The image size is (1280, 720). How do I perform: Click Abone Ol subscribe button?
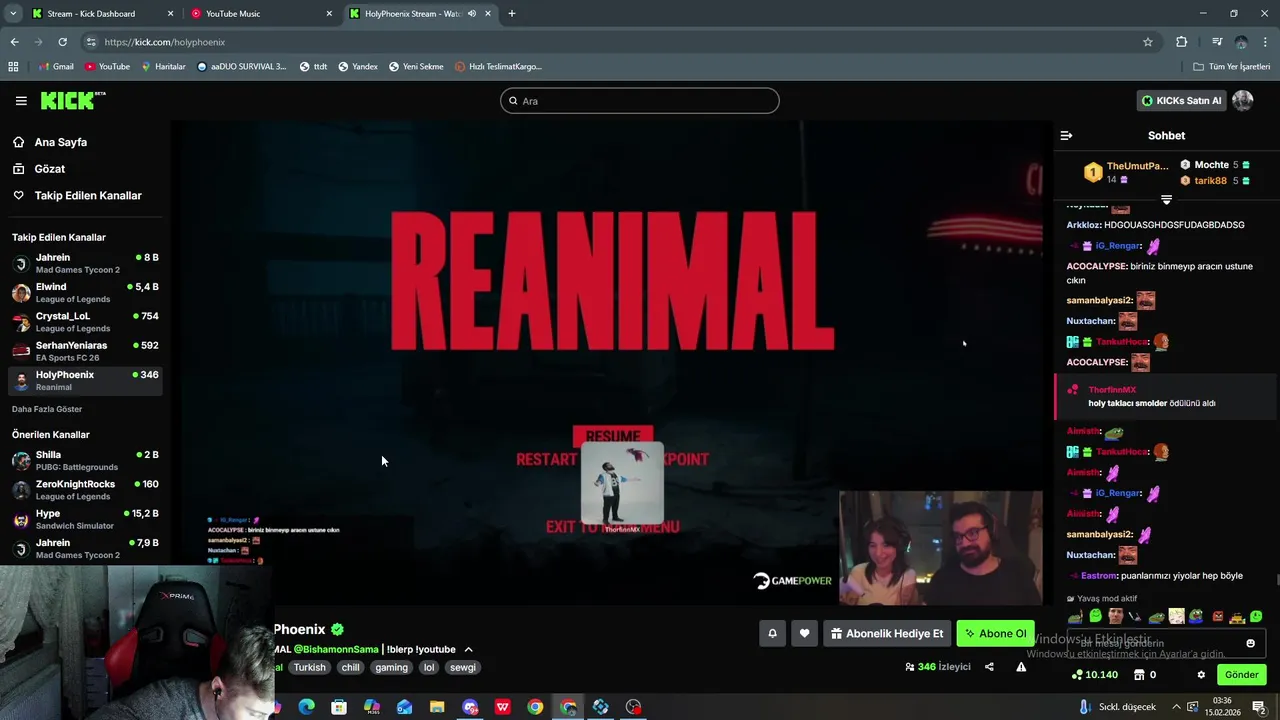[x=995, y=633]
